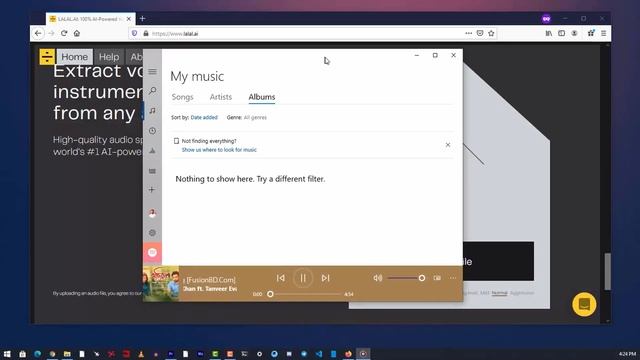Open Now playing icon in Groove sidebar

click(152, 151)
